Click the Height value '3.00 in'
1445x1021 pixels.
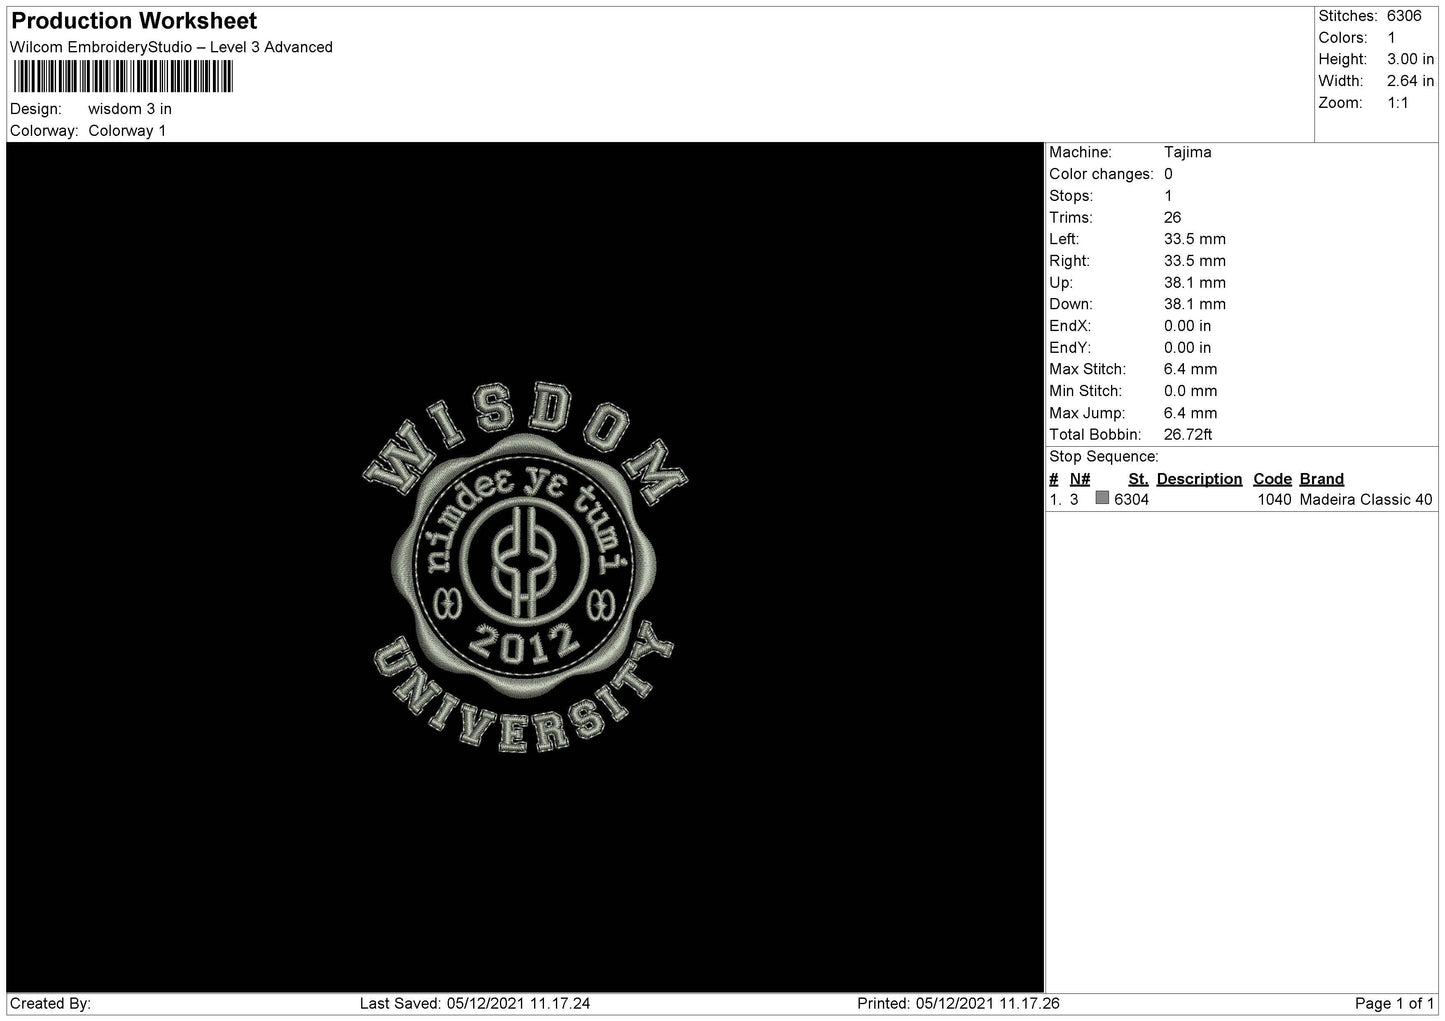click(1410, 60)
